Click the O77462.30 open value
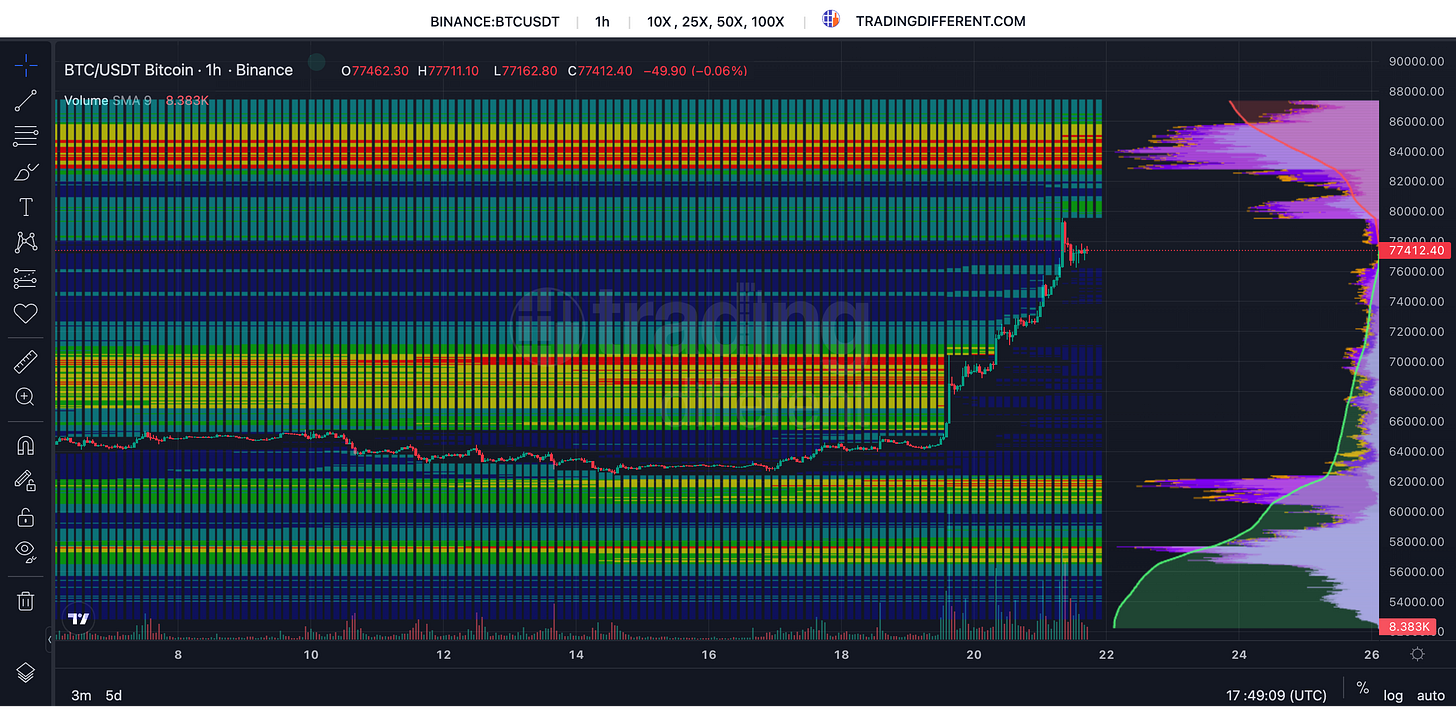Image resolution: width=1456 pixels, height=710 pixels. tap(377, 71)
